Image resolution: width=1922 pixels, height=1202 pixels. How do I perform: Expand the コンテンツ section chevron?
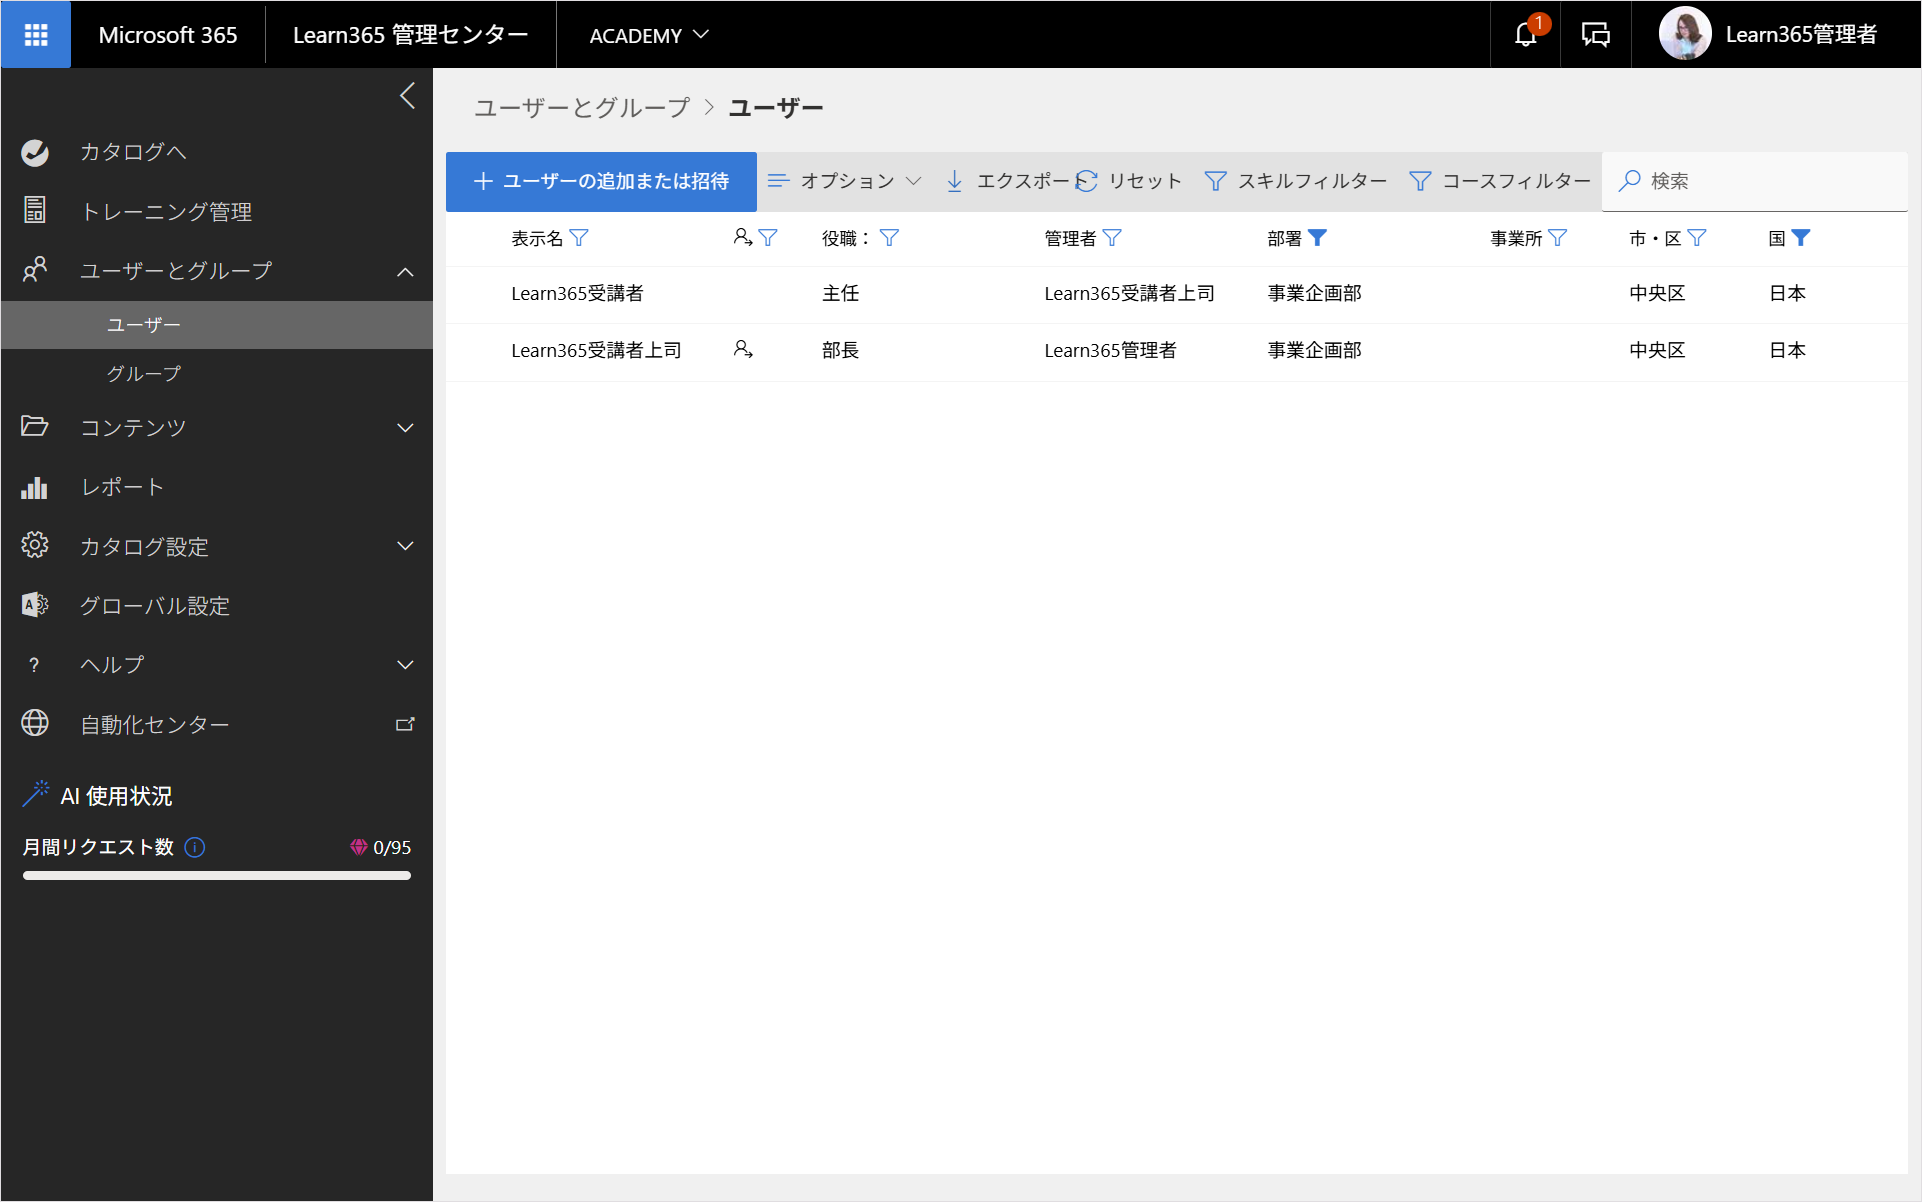405,428
